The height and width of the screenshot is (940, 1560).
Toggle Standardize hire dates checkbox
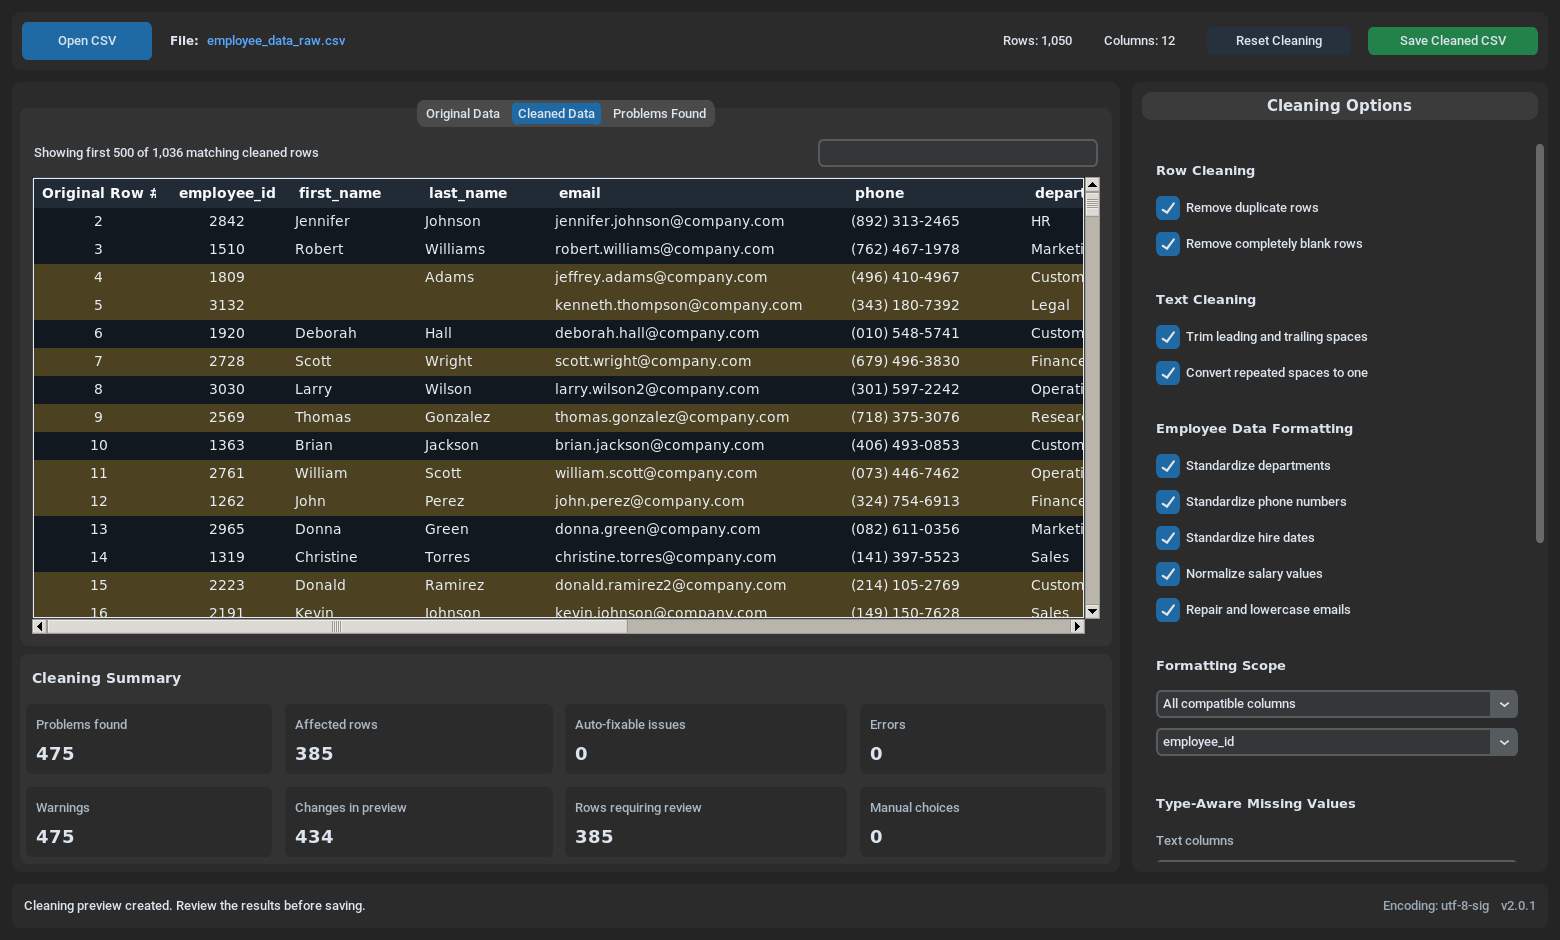pyautogui.click(x=1168, y=538)
